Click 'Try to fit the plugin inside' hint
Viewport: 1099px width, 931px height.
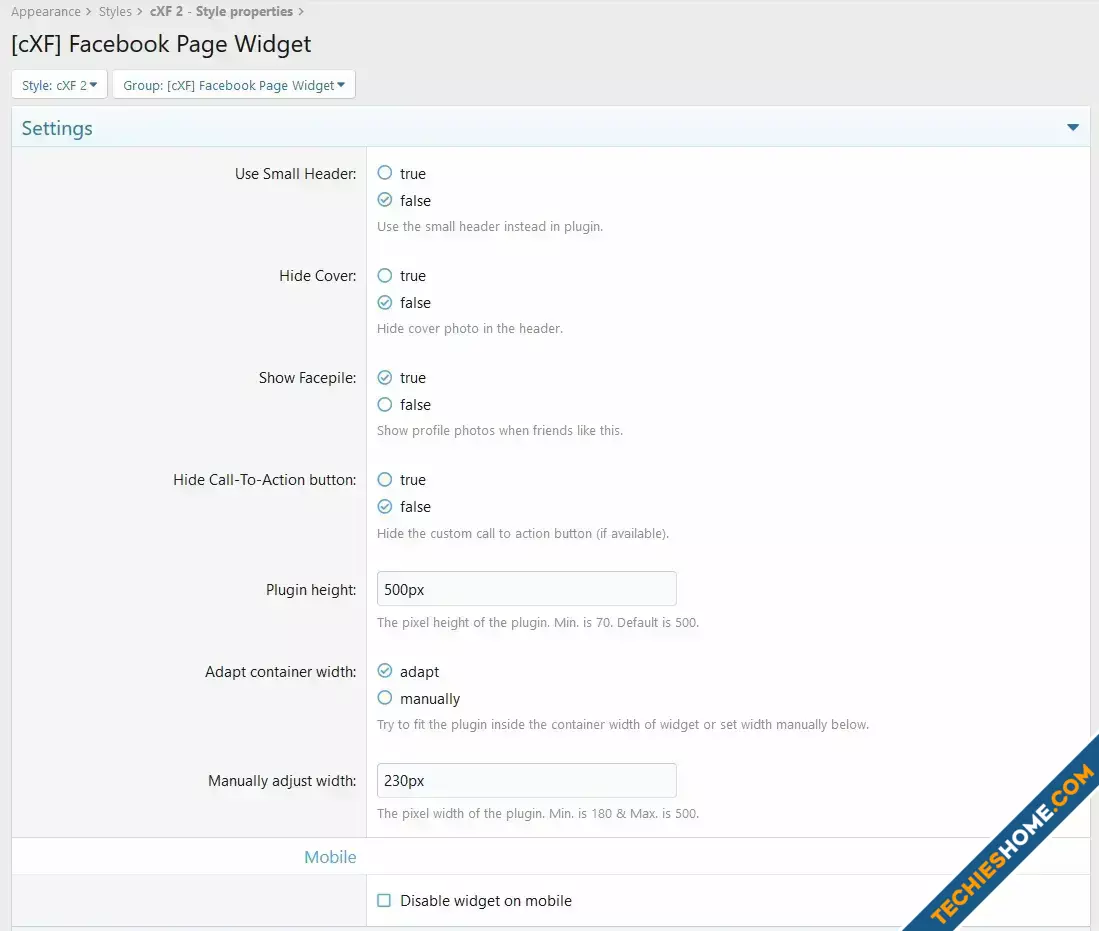622,724
